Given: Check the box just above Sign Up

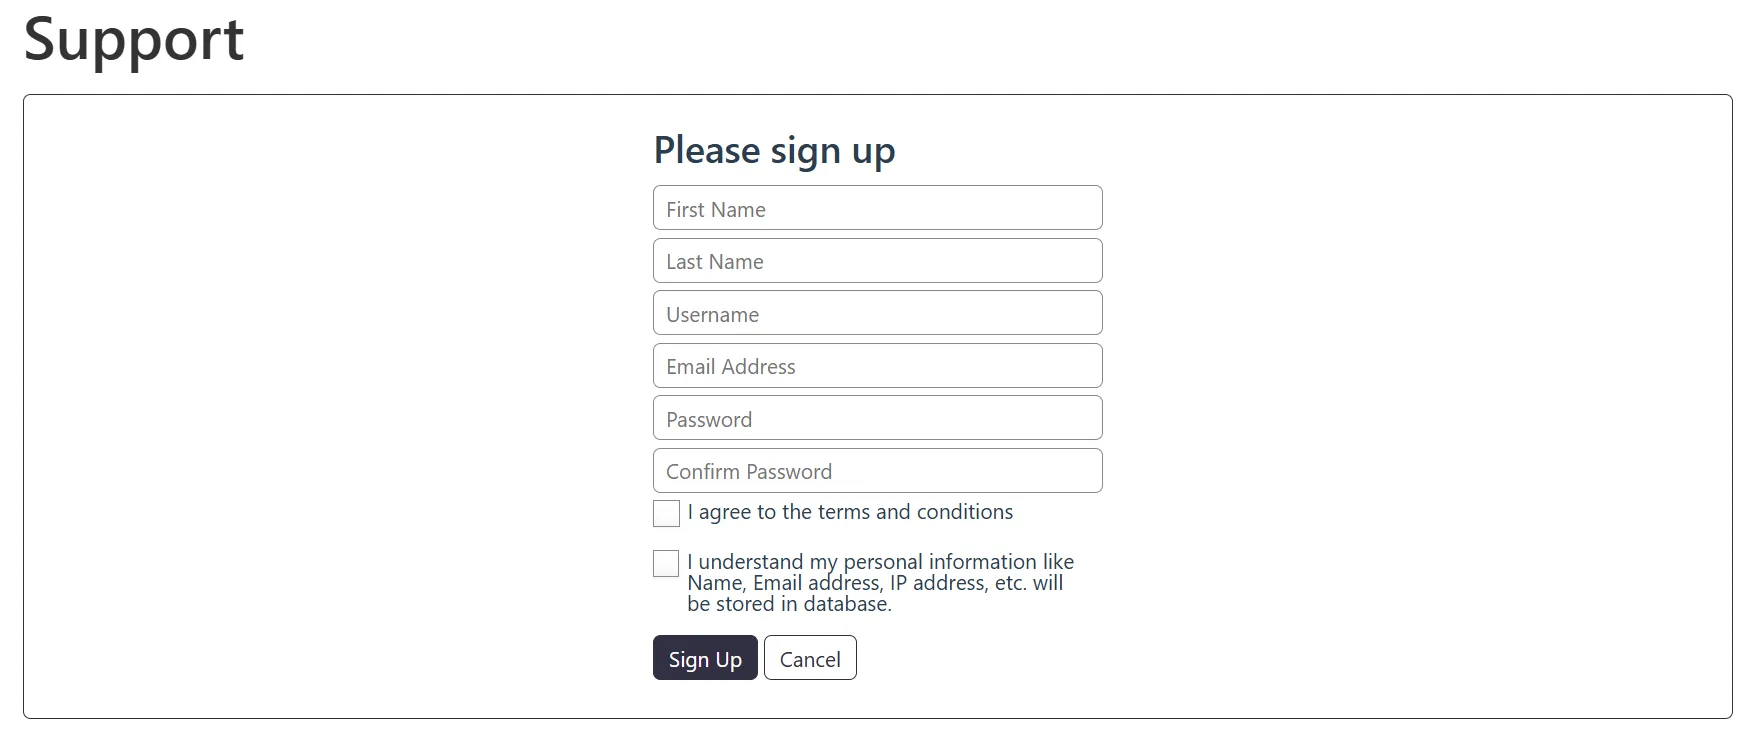Looking at the screenshot, I should 666,564.
